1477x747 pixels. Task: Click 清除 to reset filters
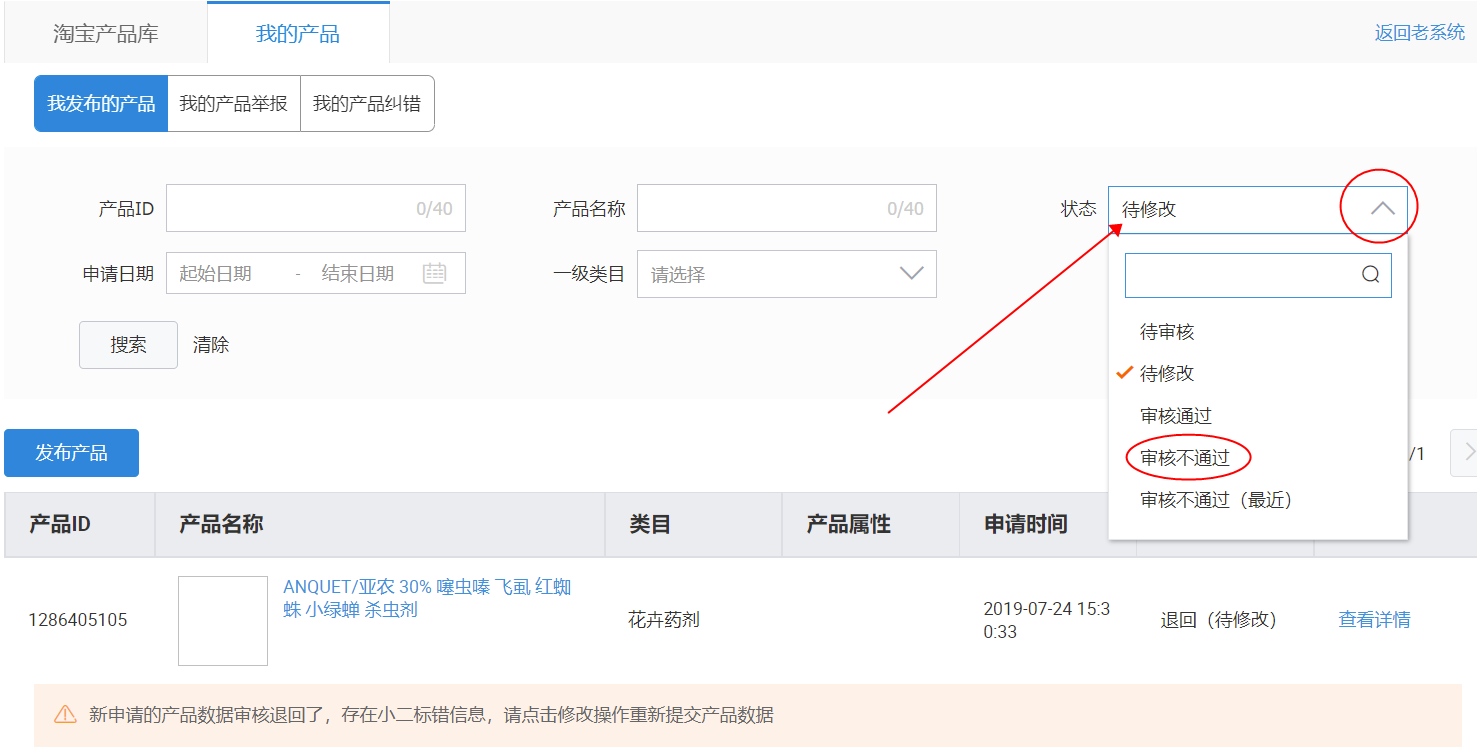211,345
